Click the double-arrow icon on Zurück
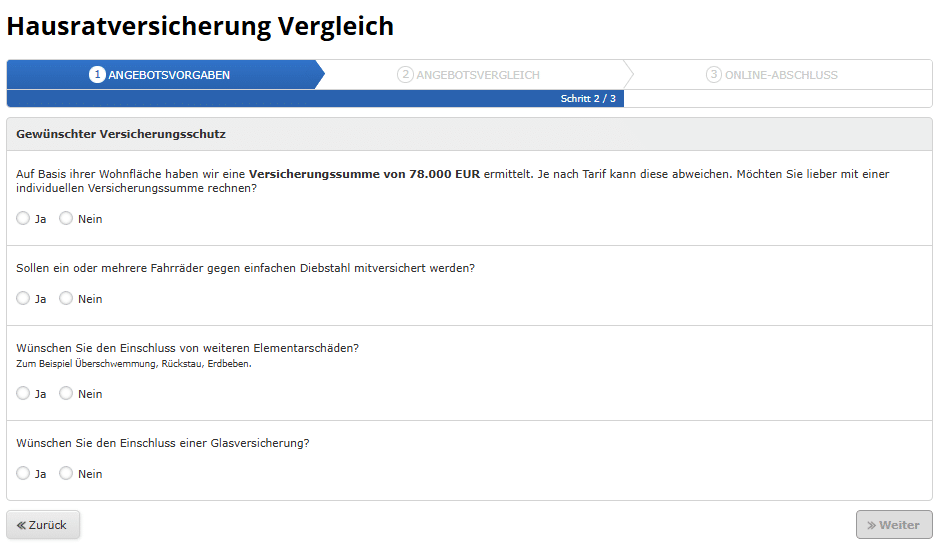Viewport: 935px width, 553px height. 21,525
